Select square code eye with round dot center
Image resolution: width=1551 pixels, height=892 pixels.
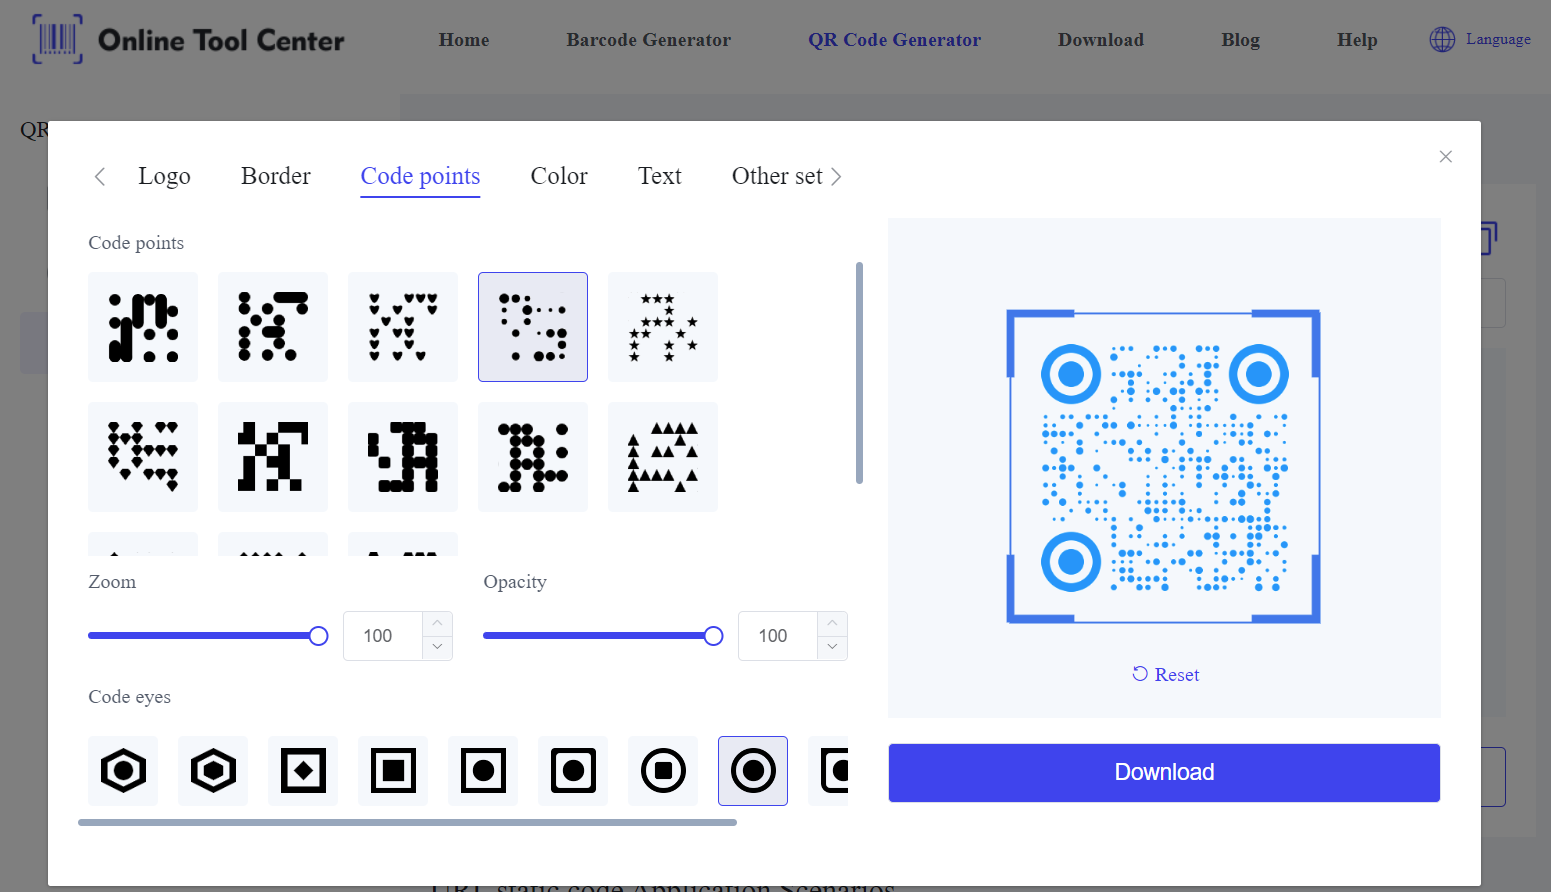[x=483, y=771]
